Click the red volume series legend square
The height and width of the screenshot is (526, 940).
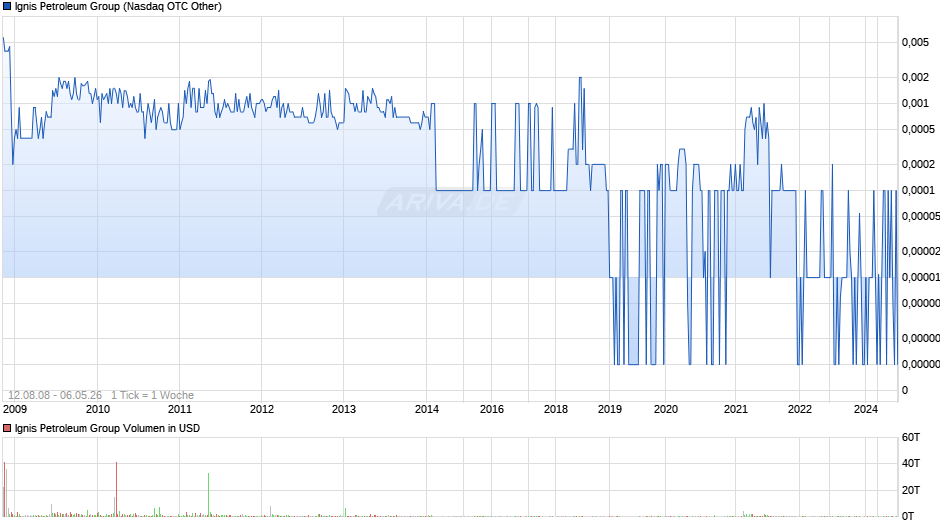pyautogui.click(x=7, y=428)
